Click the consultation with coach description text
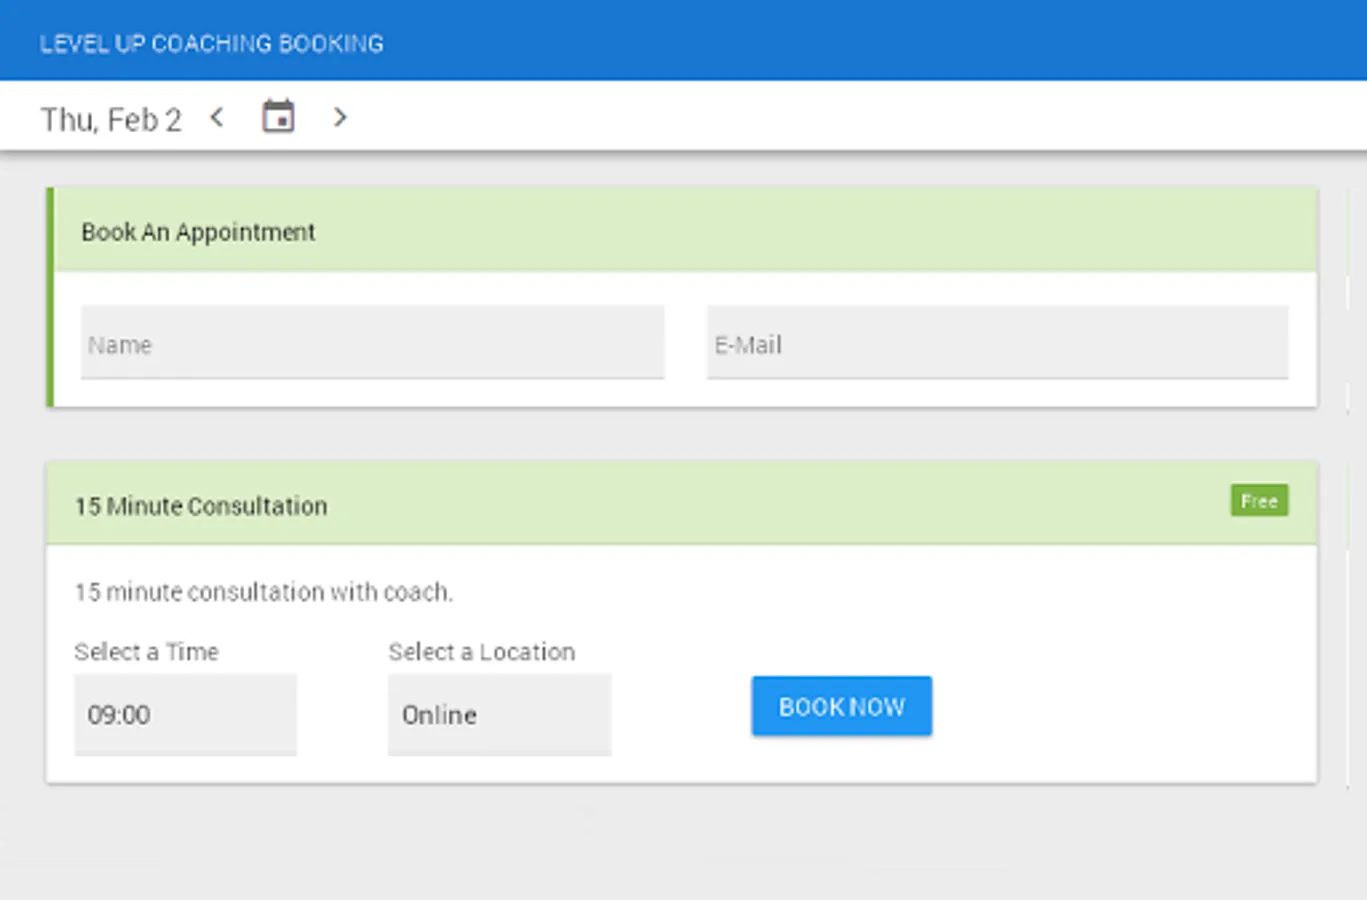Image resolution: width=1367 pixels, height=900 pixels. pyautogui.click(x=263, y=592)
